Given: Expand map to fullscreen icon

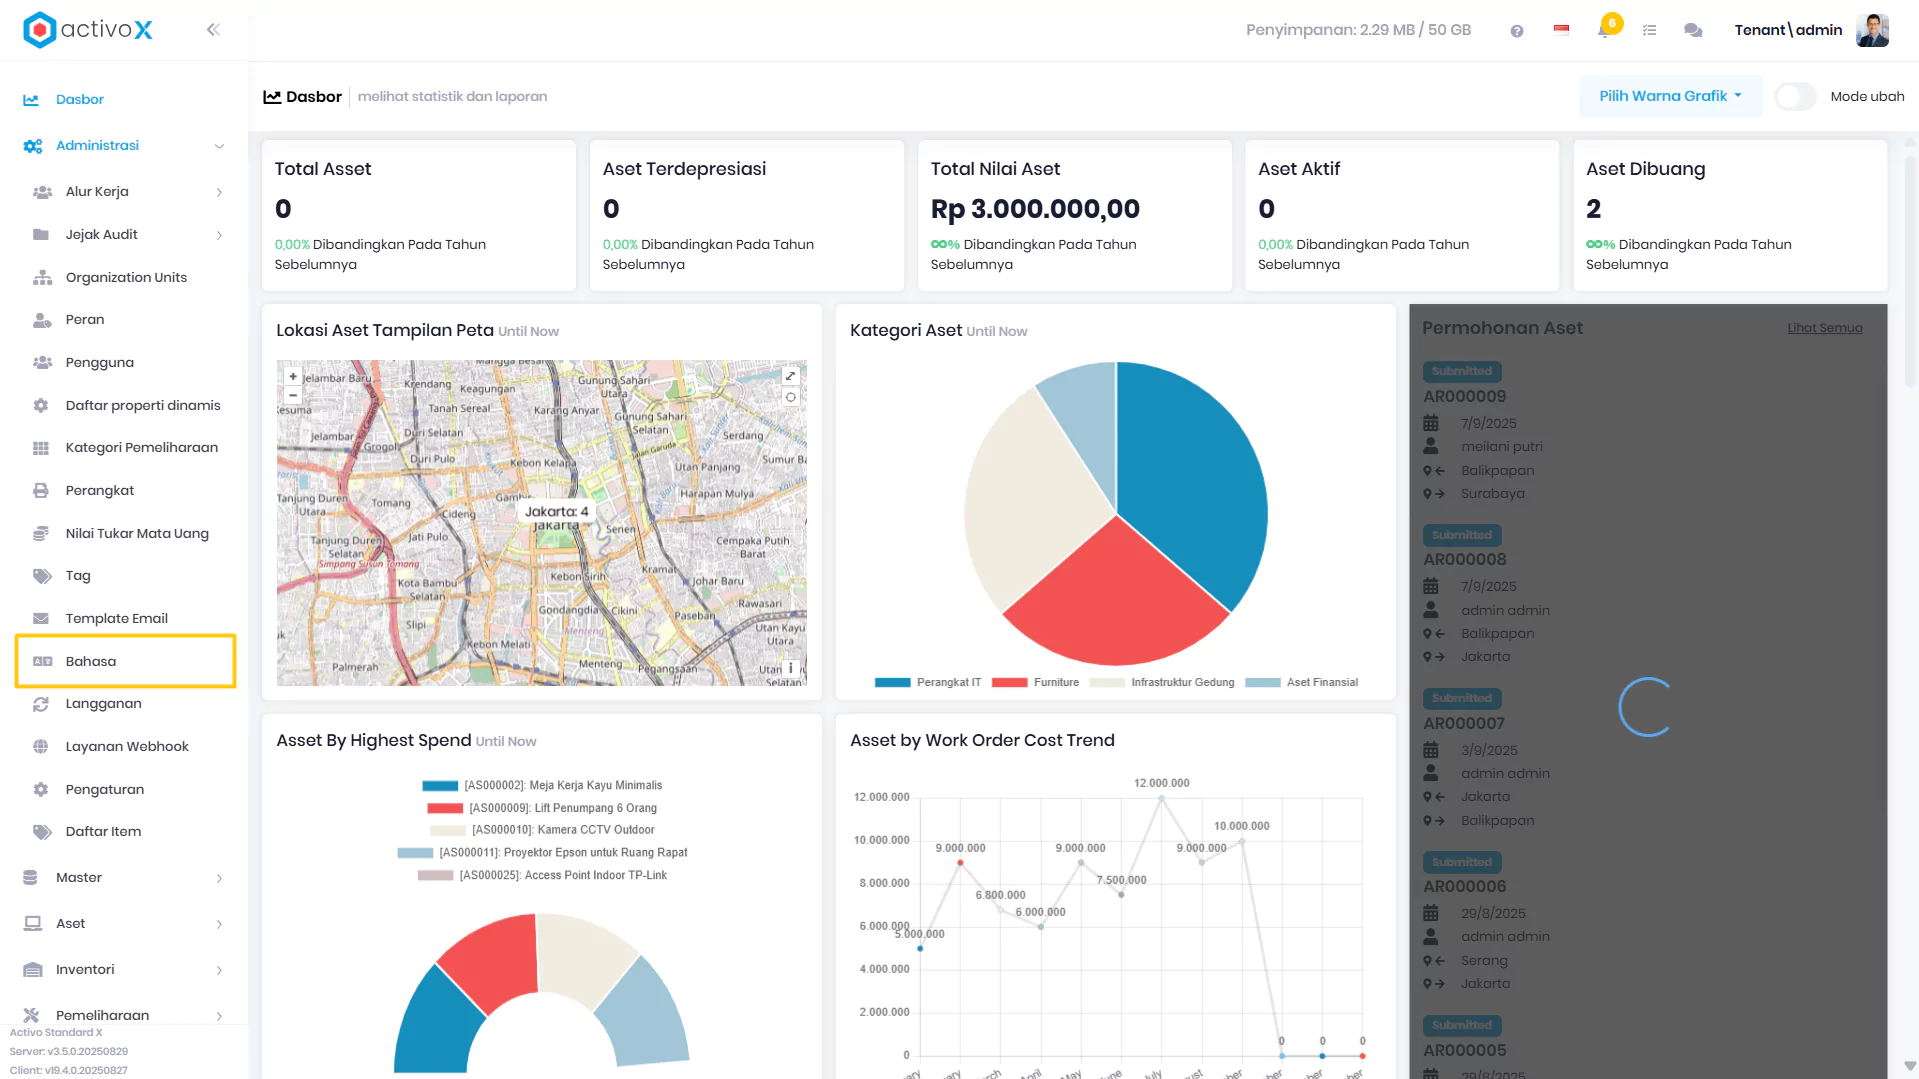Looking at the screenshot, I should click(x=790, y=376).
